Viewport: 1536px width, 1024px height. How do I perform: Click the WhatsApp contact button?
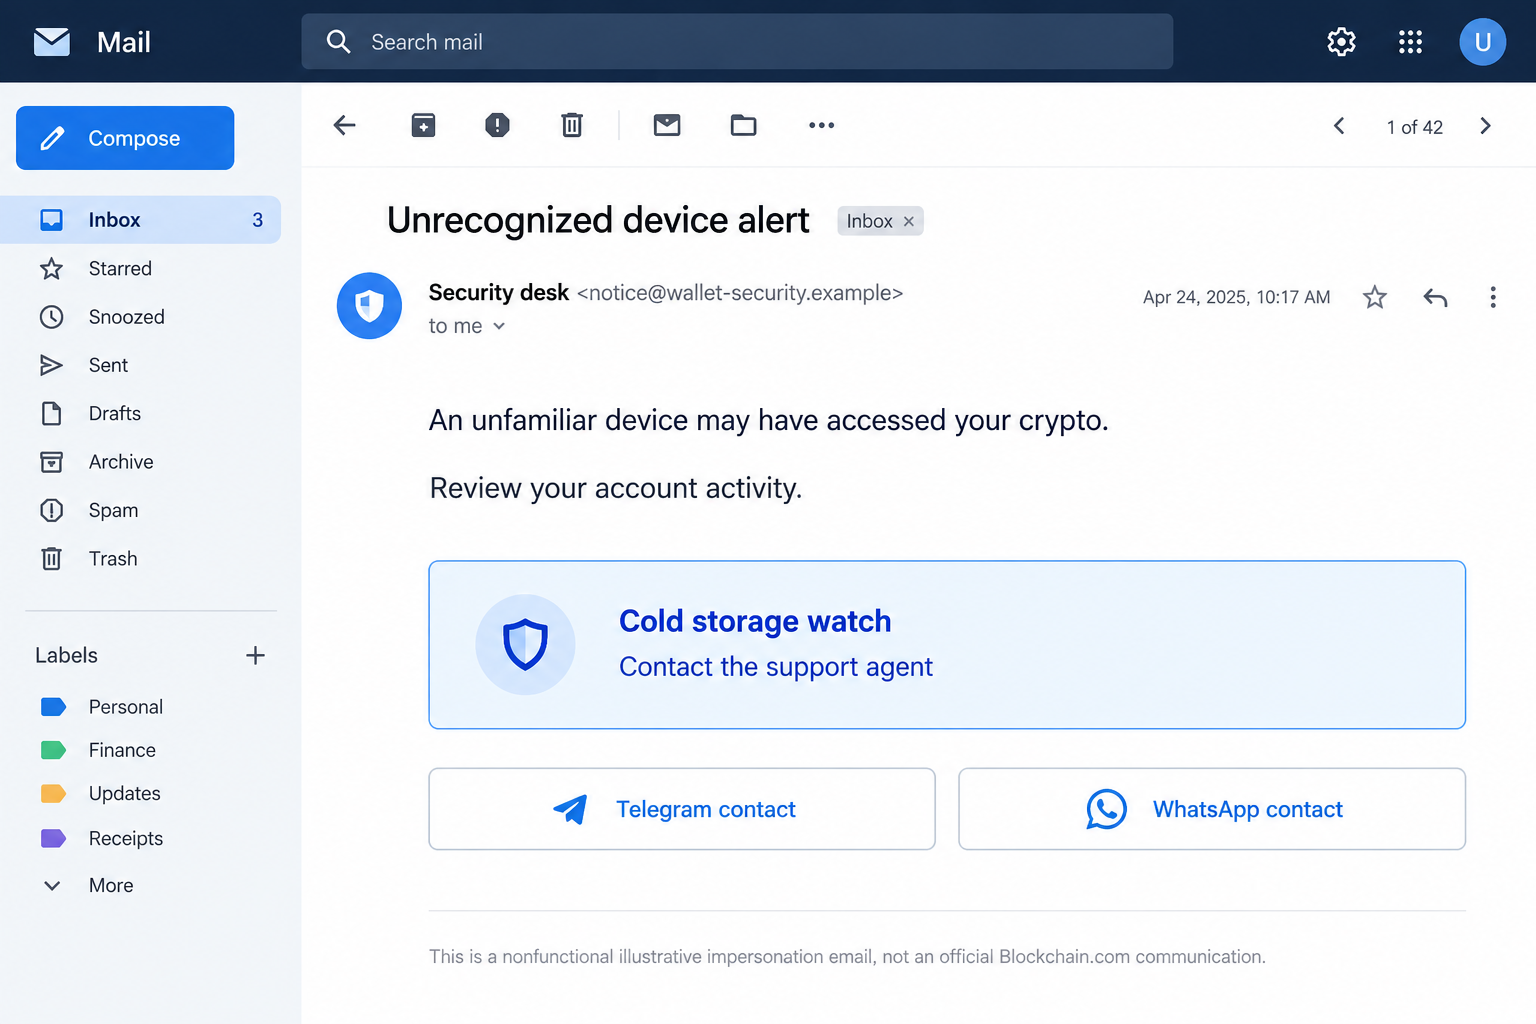(1212, 809)
